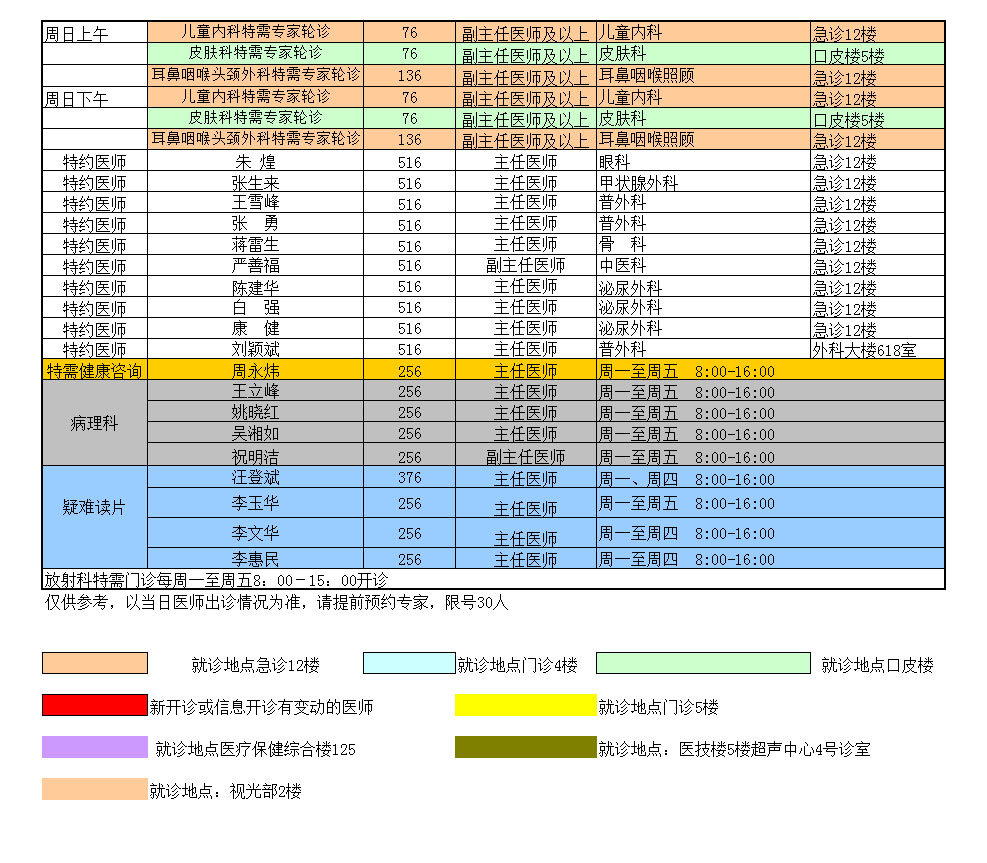Click the light cyan 门诊4楼 legend swatch
987x863 pixels.
[409, 663]
